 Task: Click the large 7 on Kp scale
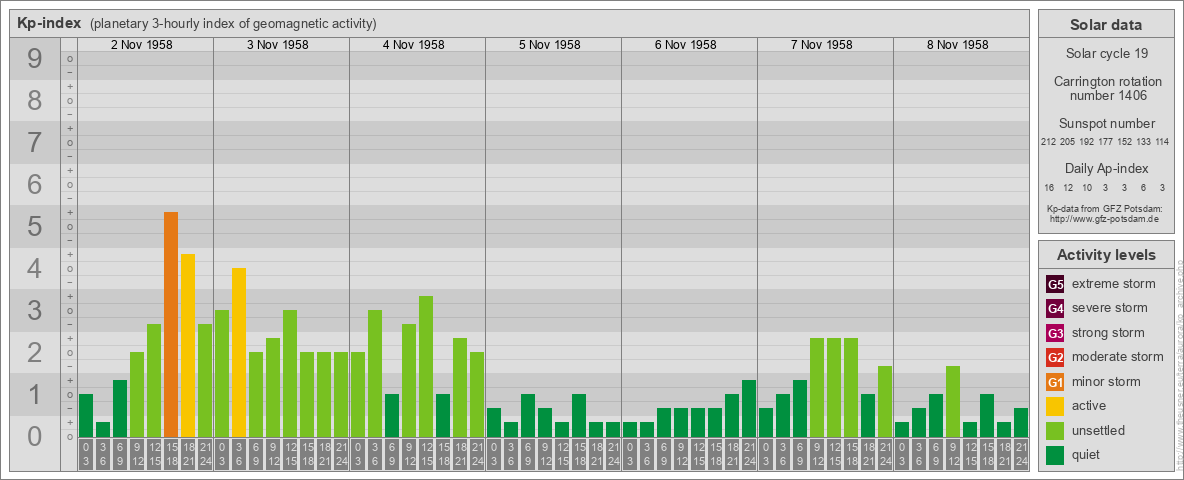(x=34, y=143)
